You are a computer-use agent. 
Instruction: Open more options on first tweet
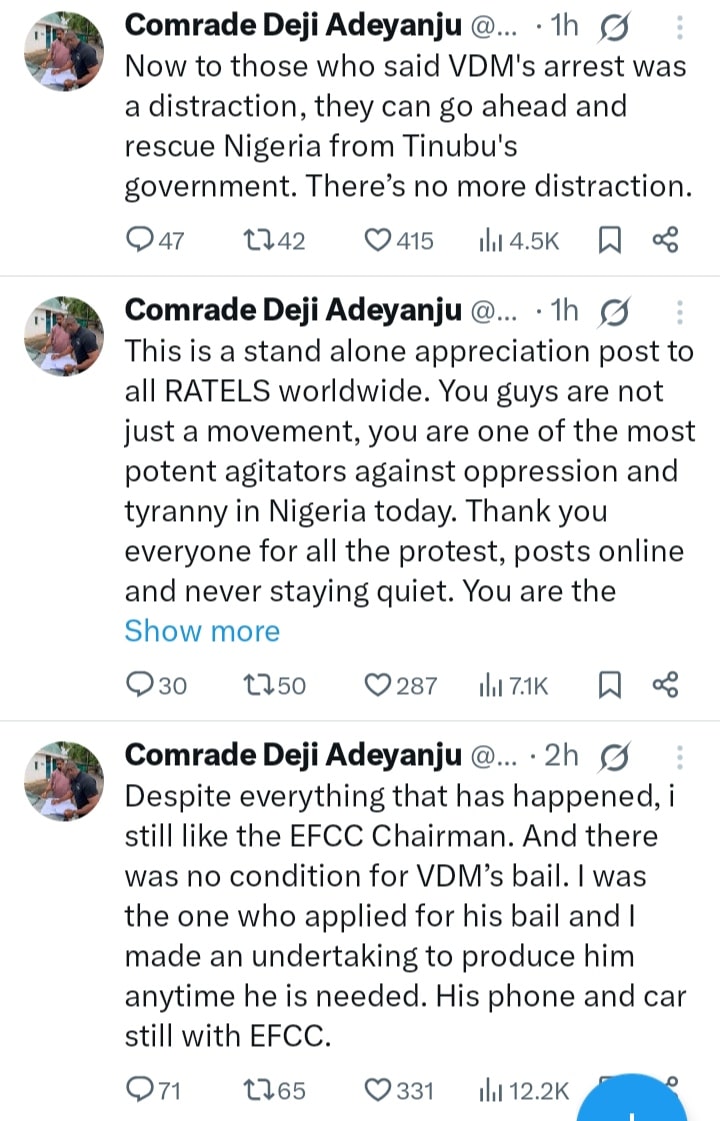[x=680, y=27]
